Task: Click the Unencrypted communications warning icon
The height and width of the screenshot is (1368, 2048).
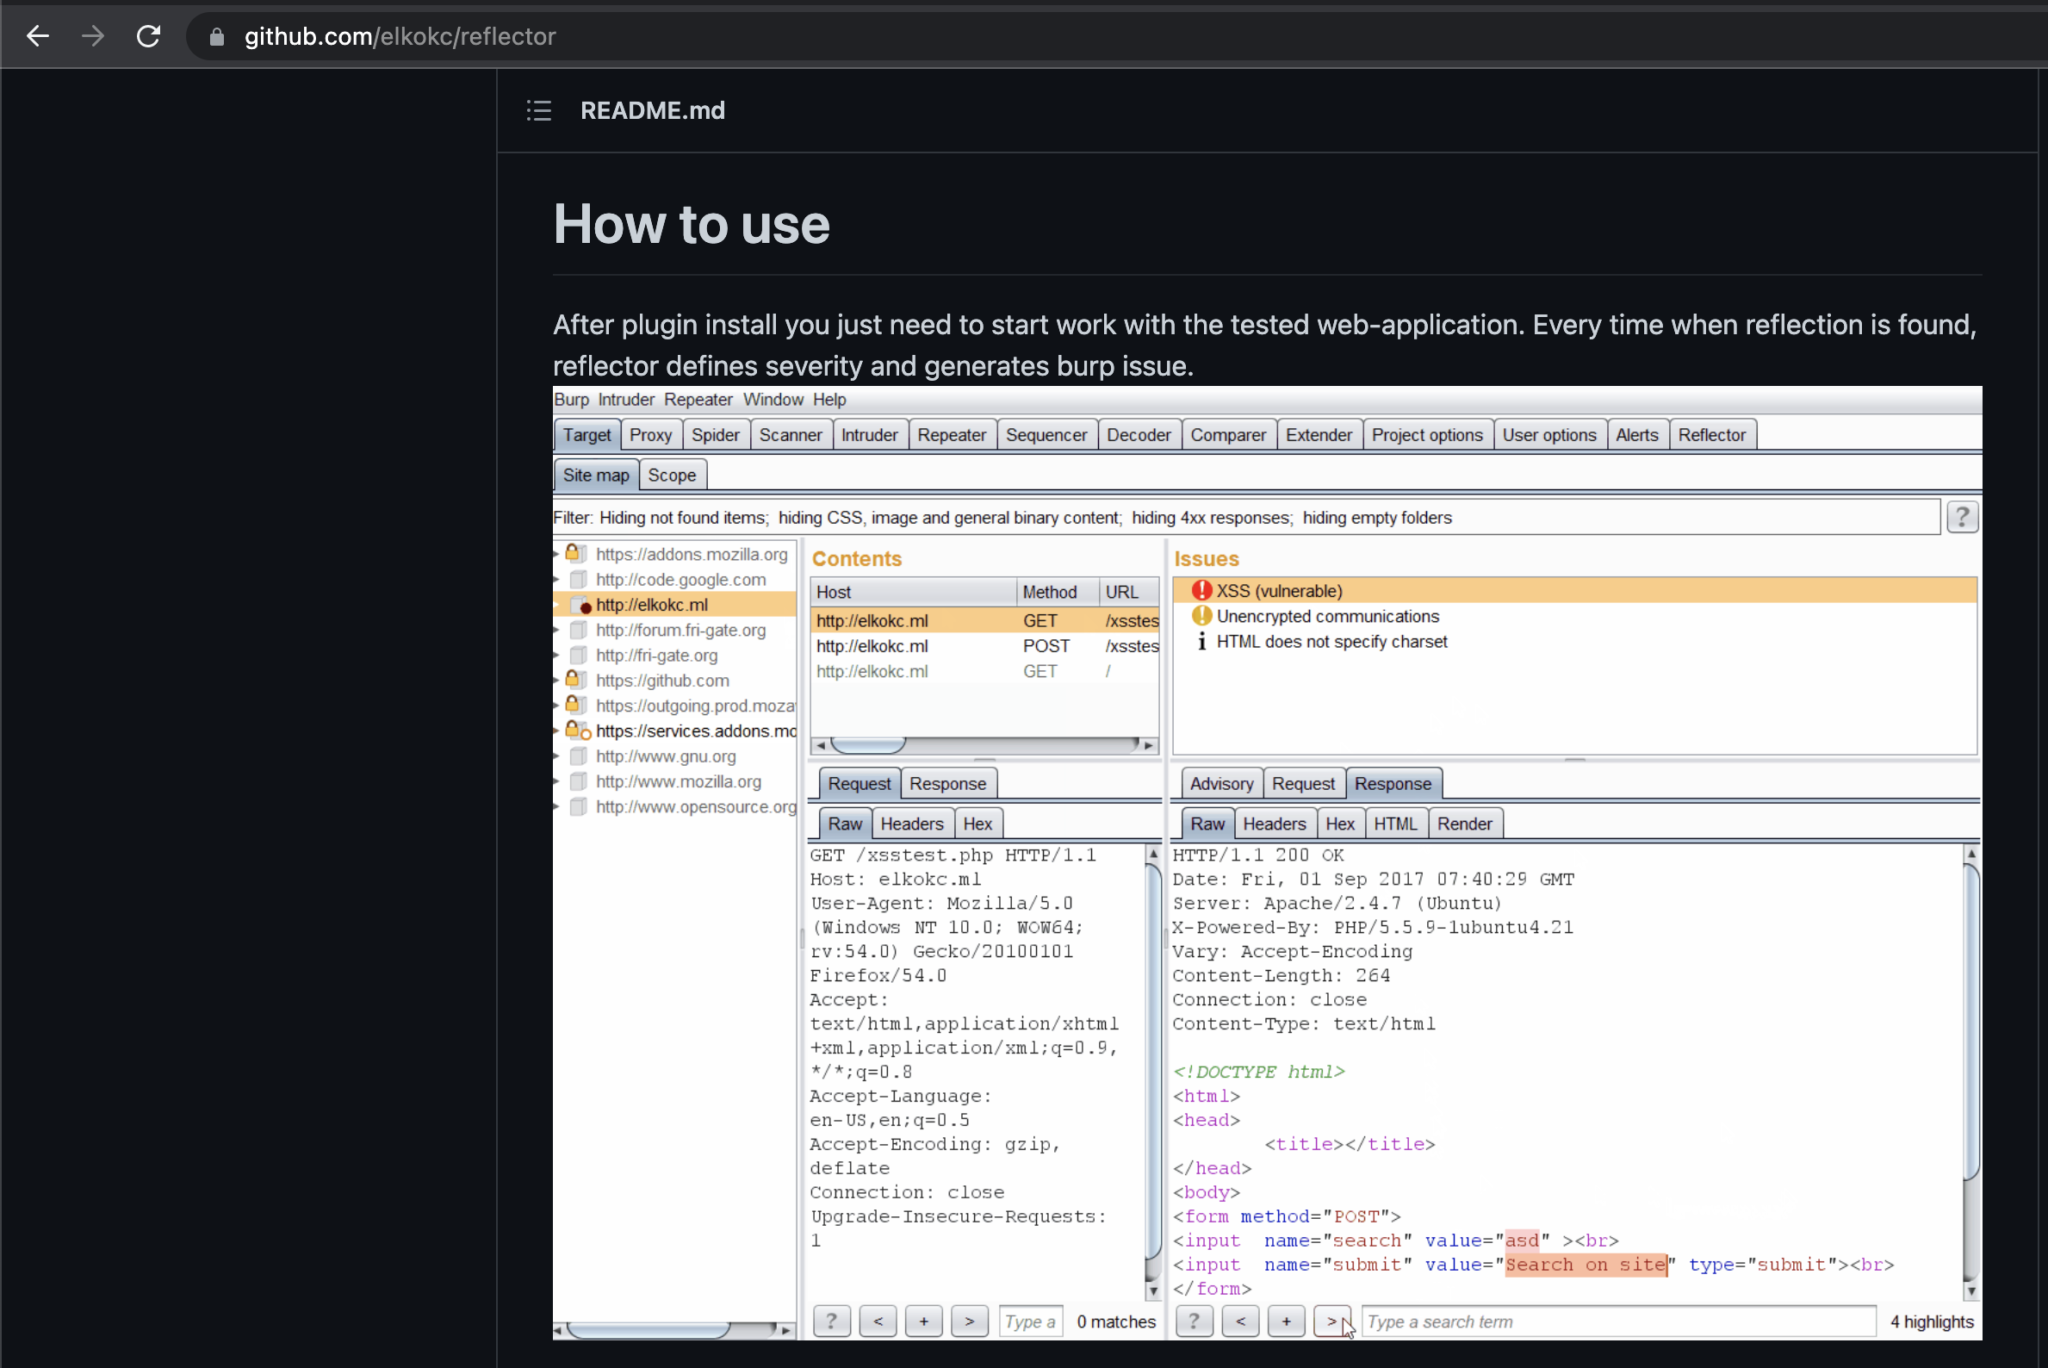Action: click(1203, 616)
